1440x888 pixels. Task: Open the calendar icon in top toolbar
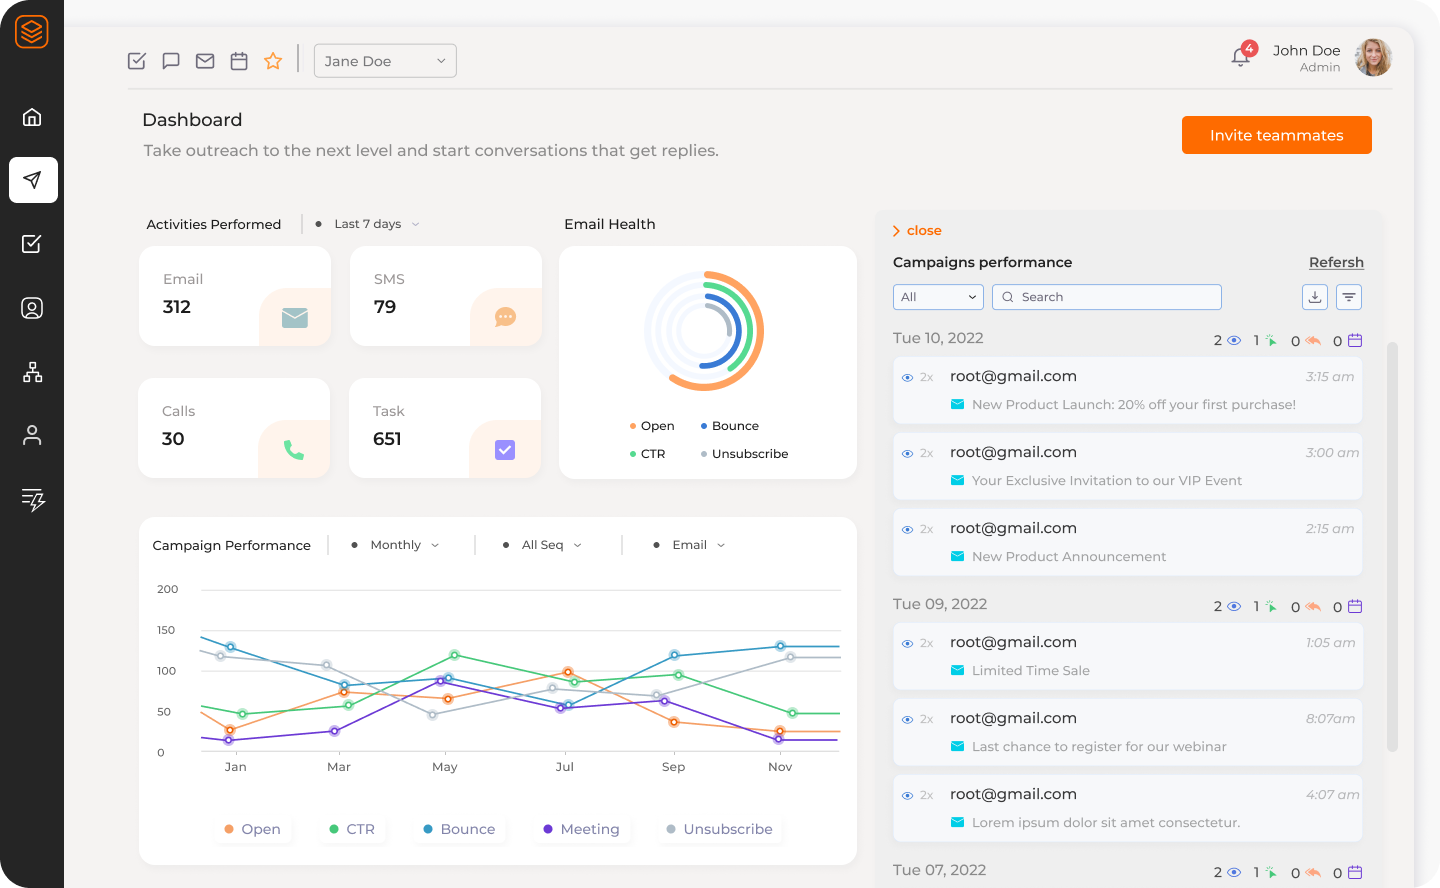tap(239, 61)
